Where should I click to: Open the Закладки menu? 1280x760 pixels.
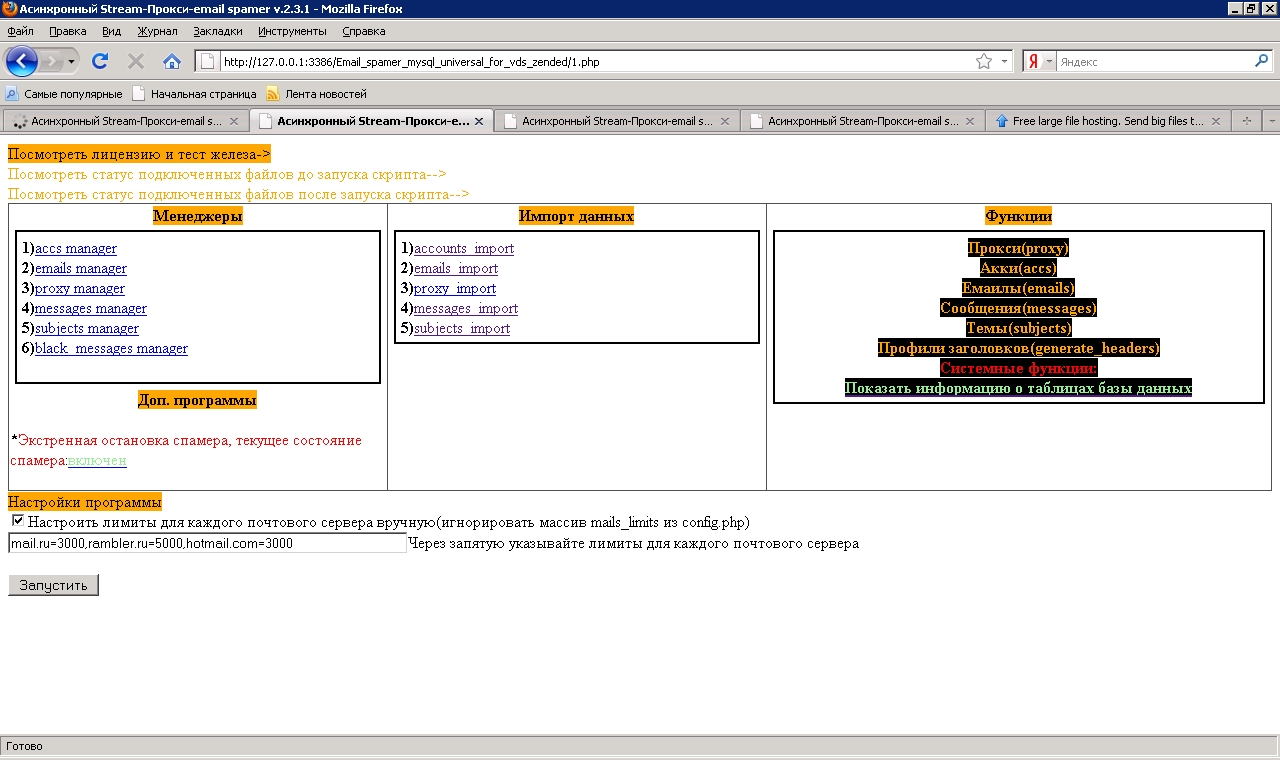(x=217, y=31)
